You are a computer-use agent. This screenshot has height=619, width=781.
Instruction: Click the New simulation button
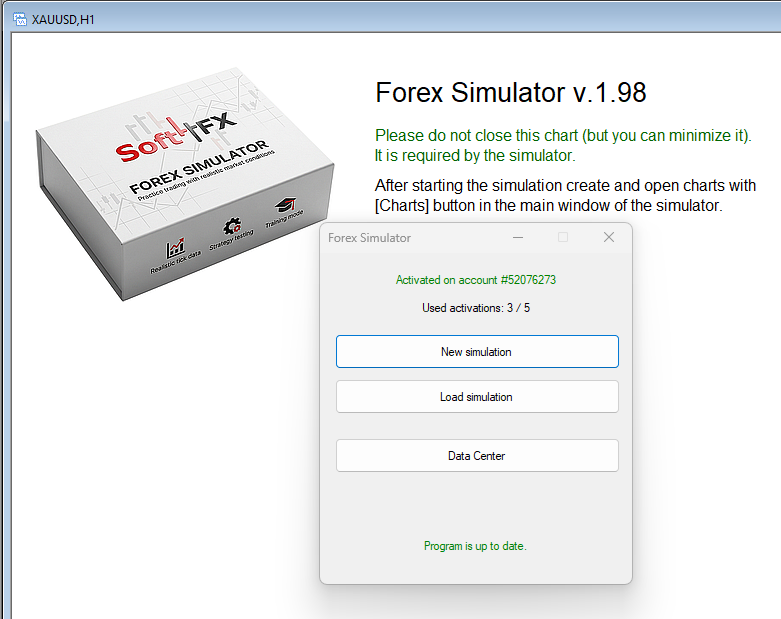click(477, 352)
